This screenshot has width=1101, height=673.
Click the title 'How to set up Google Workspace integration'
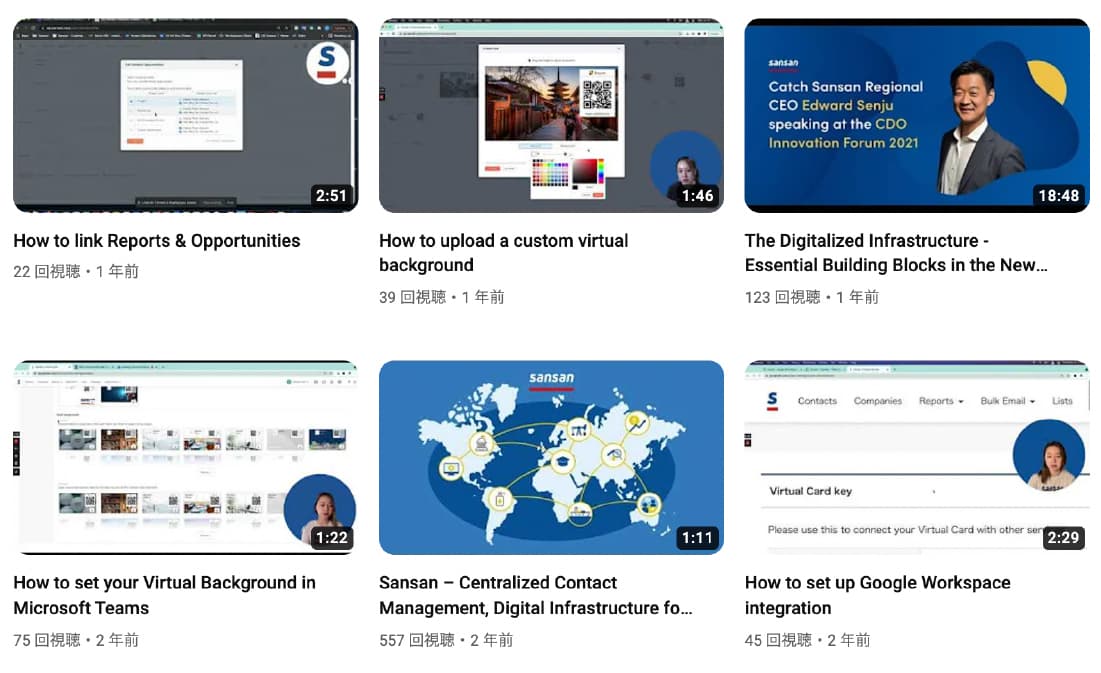click(878, 595)
